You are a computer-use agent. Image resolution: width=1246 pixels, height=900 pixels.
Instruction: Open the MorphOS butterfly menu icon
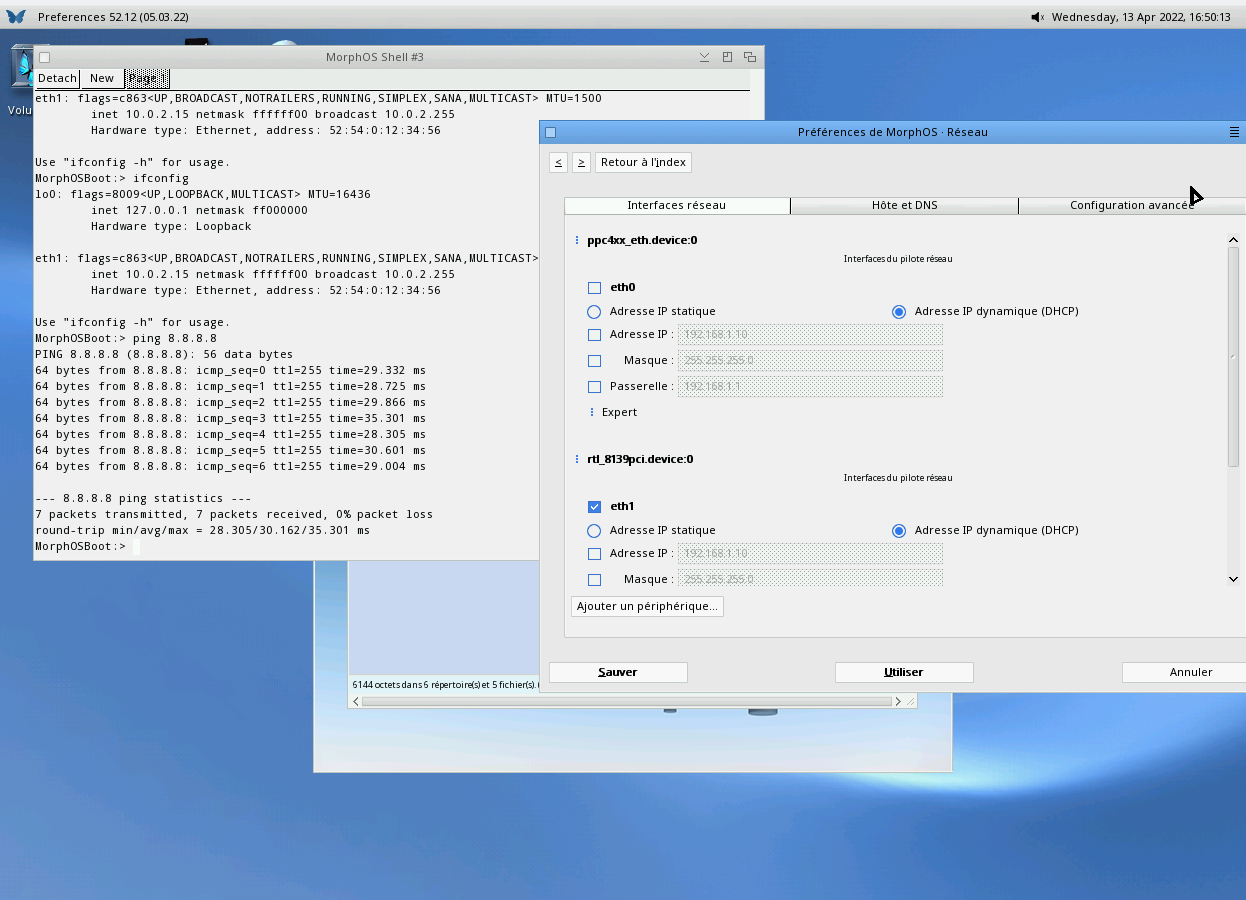click(x=16, y=17)
